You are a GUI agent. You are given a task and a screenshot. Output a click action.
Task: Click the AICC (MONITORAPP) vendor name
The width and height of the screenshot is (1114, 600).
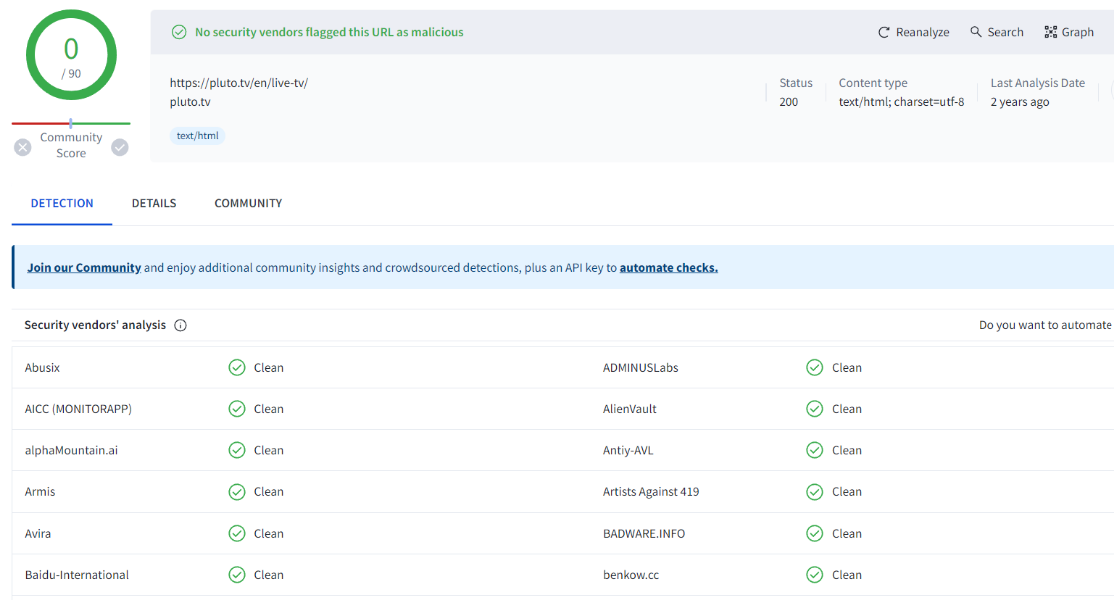[x=78, y=409]
